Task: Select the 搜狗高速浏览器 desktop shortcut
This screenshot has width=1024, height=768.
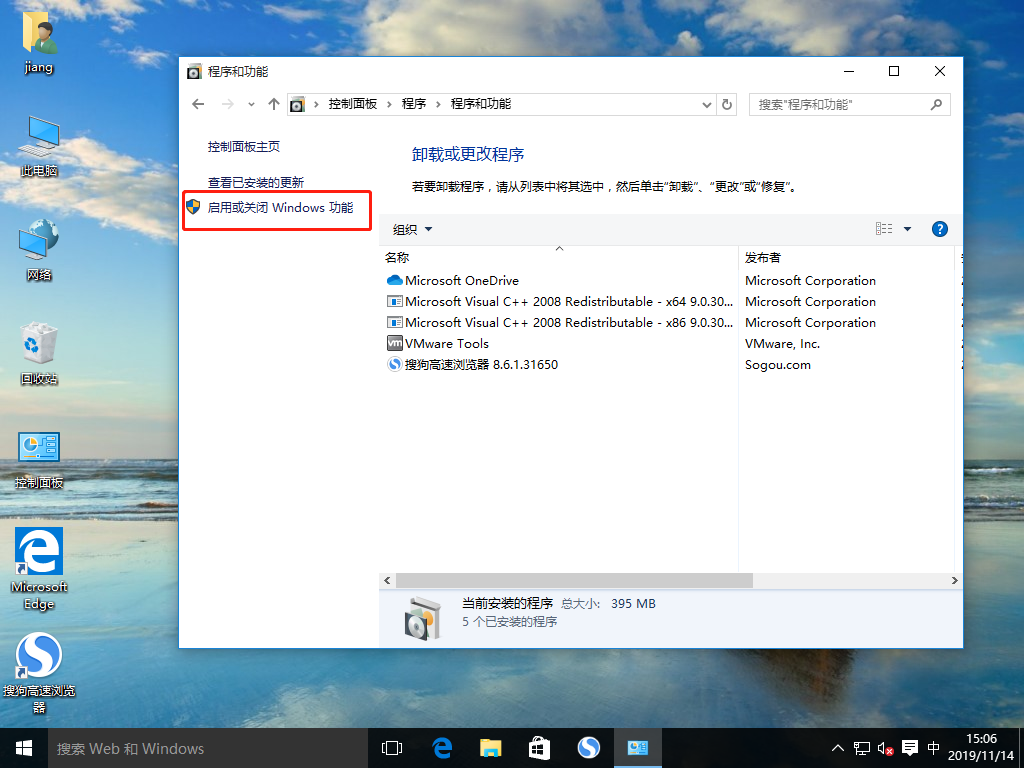Action: [x=39, y=673]
